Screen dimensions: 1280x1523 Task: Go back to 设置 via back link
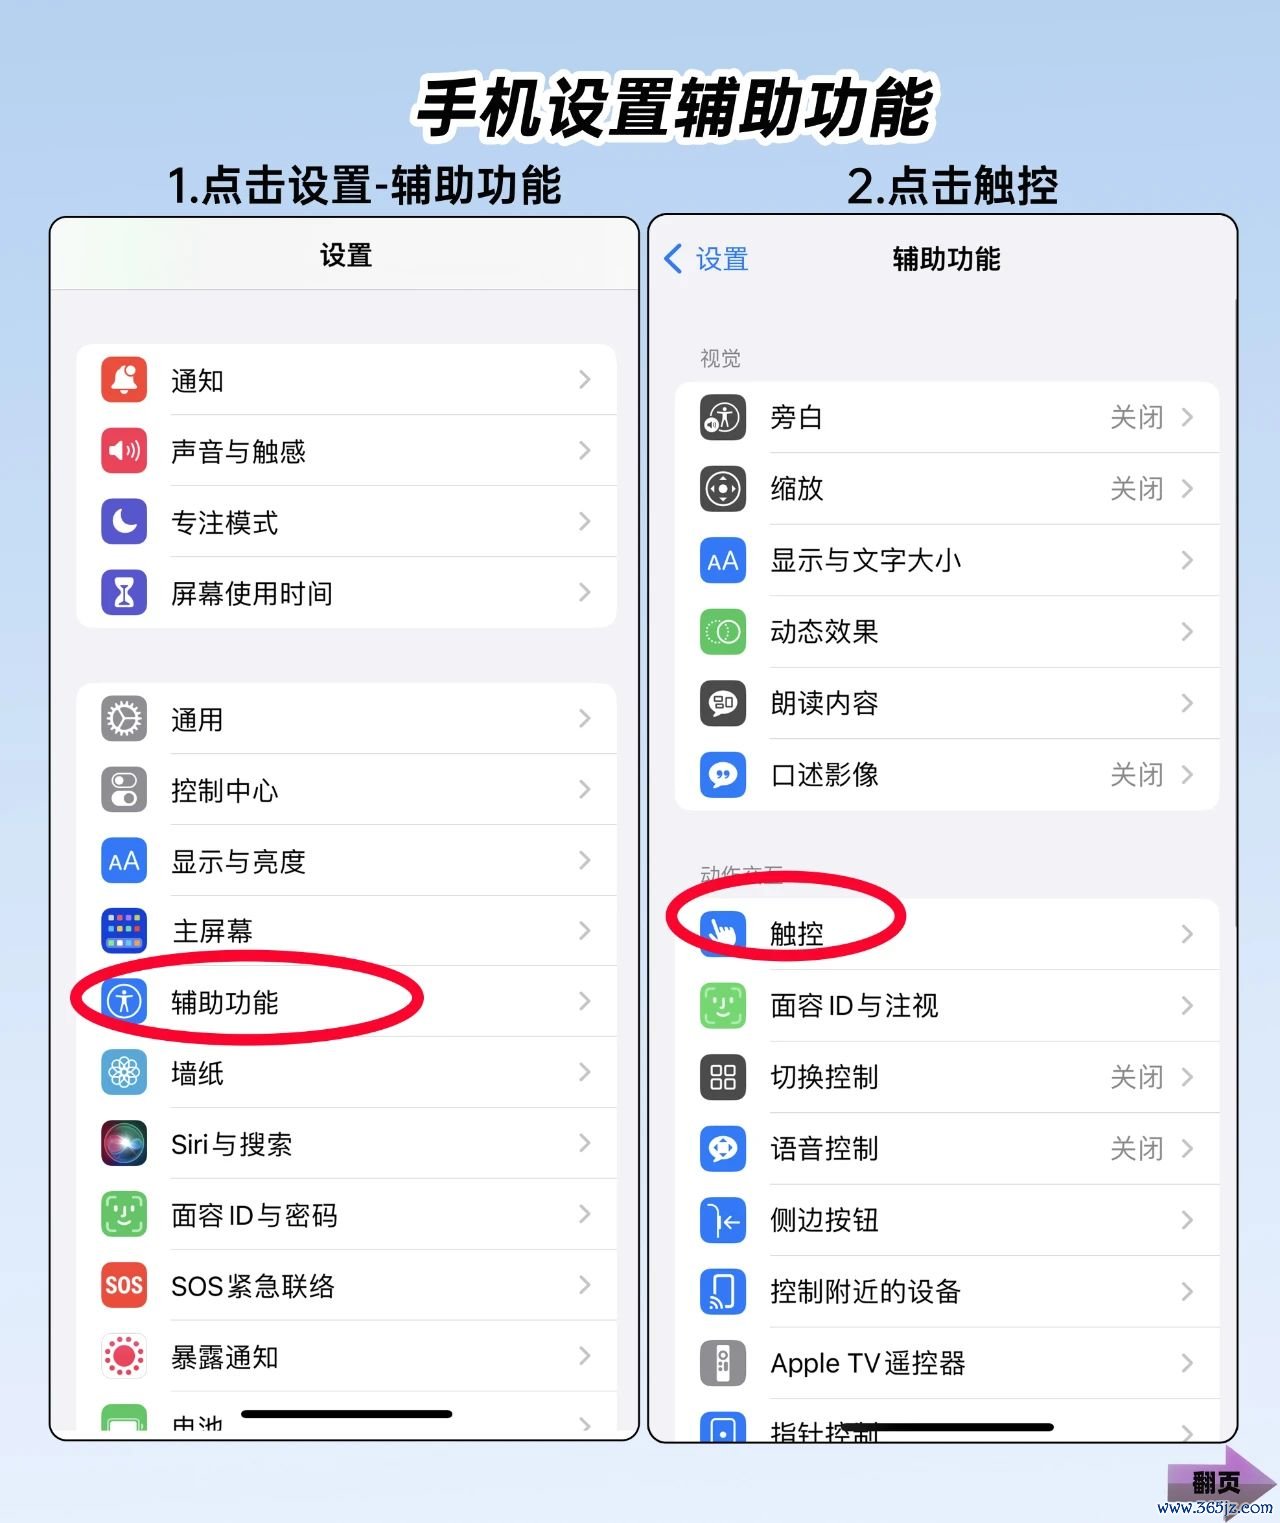point(707,259)
